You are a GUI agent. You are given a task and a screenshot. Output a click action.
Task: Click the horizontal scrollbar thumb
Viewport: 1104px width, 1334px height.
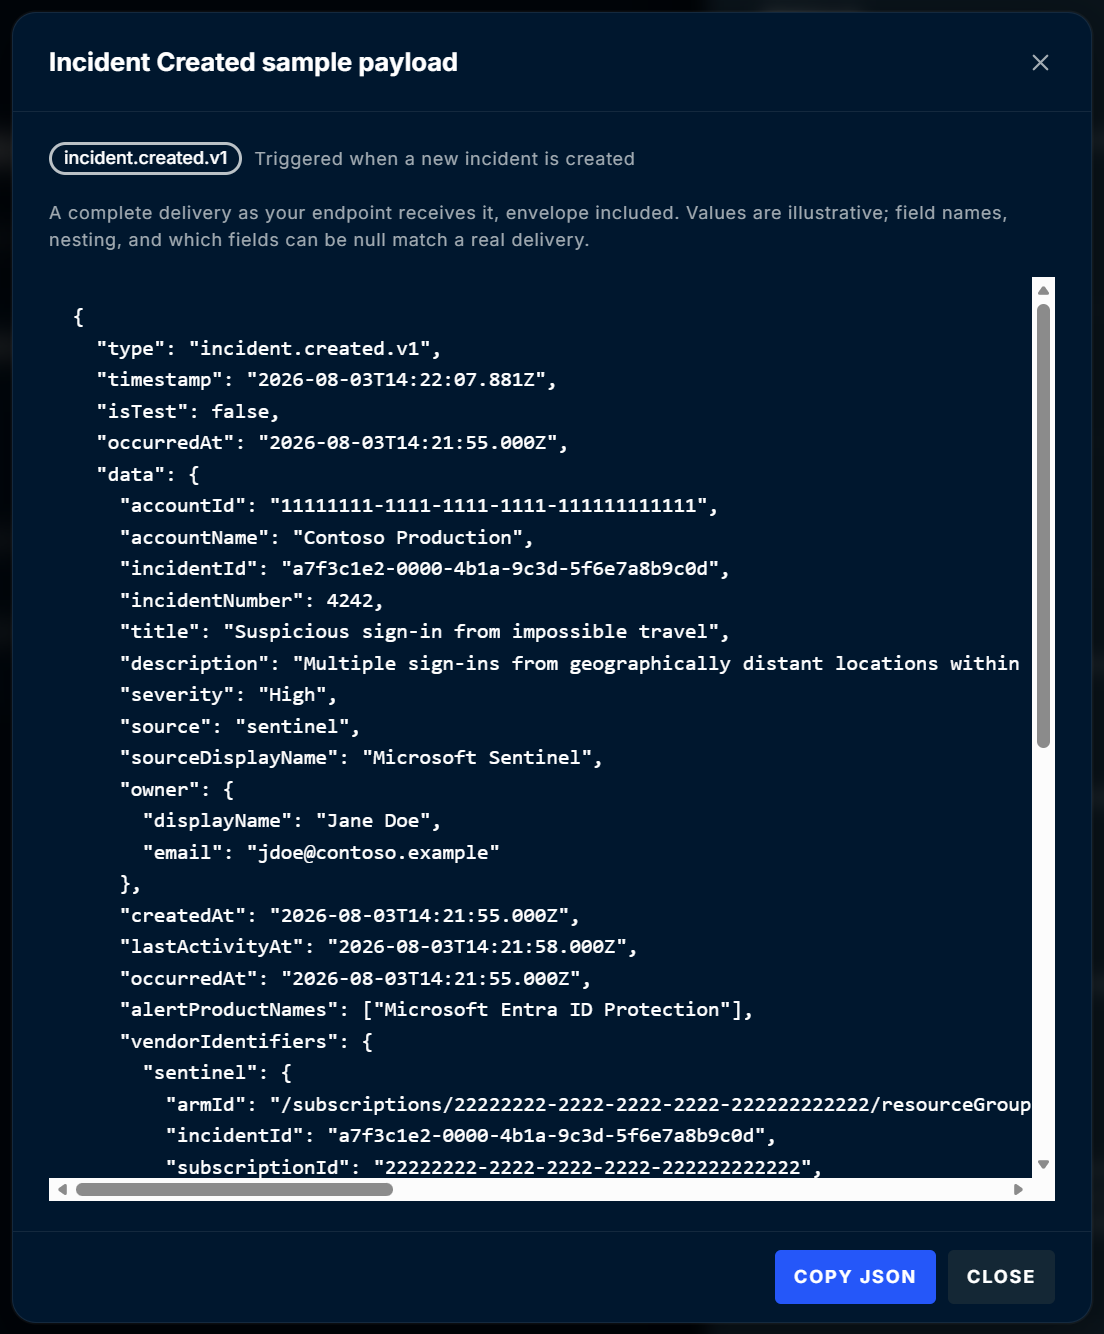pyautogui.click(x=234, y=1189)
